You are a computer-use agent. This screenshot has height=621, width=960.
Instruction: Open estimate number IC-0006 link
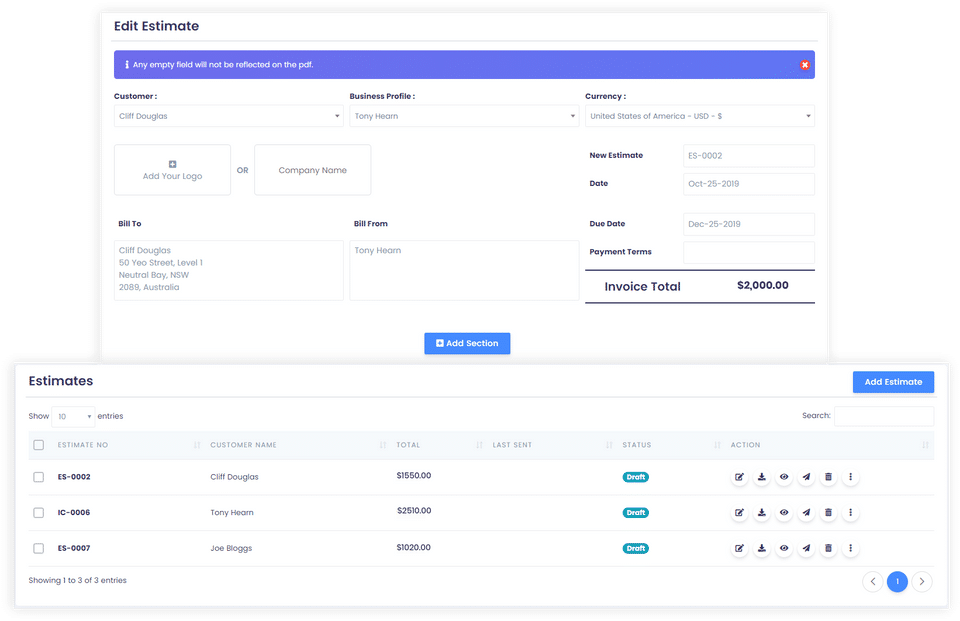(74, 513)
